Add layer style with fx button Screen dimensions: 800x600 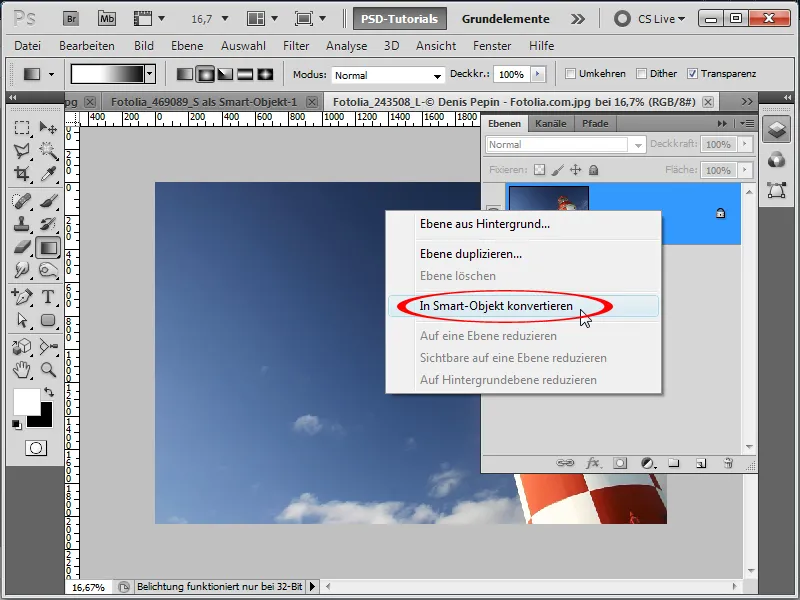coord(592,463)
